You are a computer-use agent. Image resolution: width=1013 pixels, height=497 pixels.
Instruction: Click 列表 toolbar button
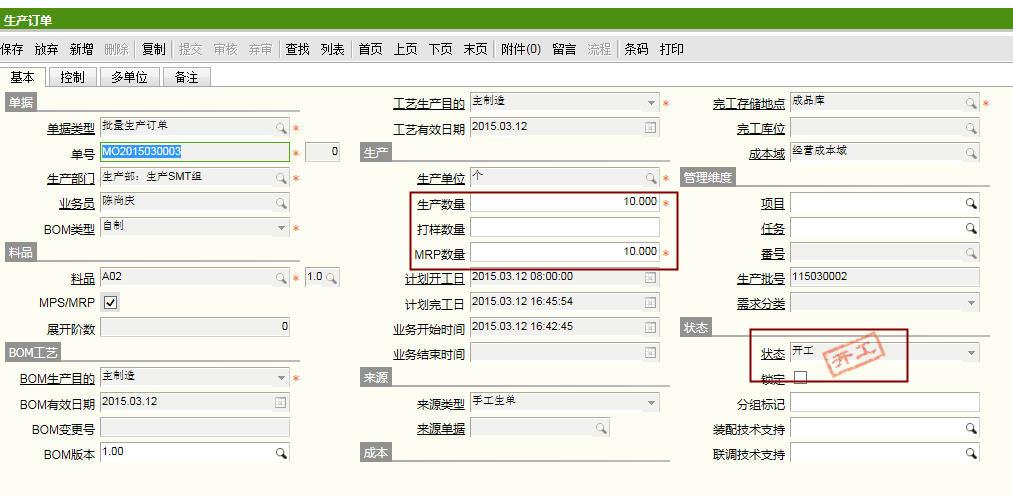coord(333,49)
